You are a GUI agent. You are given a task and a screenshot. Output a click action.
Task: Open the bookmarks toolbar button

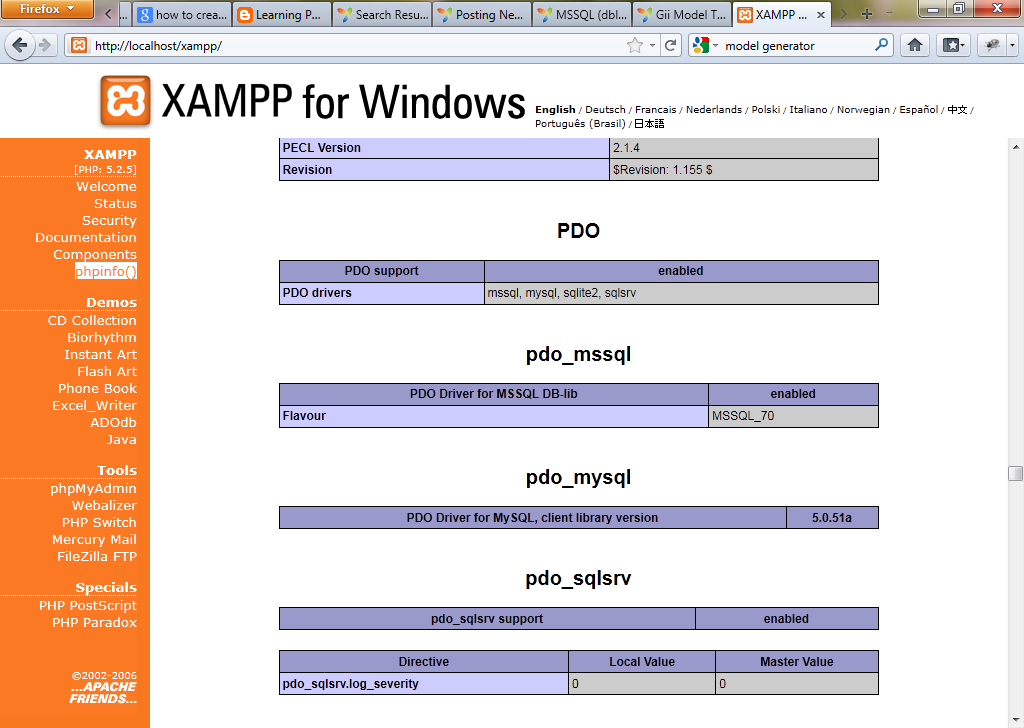coord(954,45)
